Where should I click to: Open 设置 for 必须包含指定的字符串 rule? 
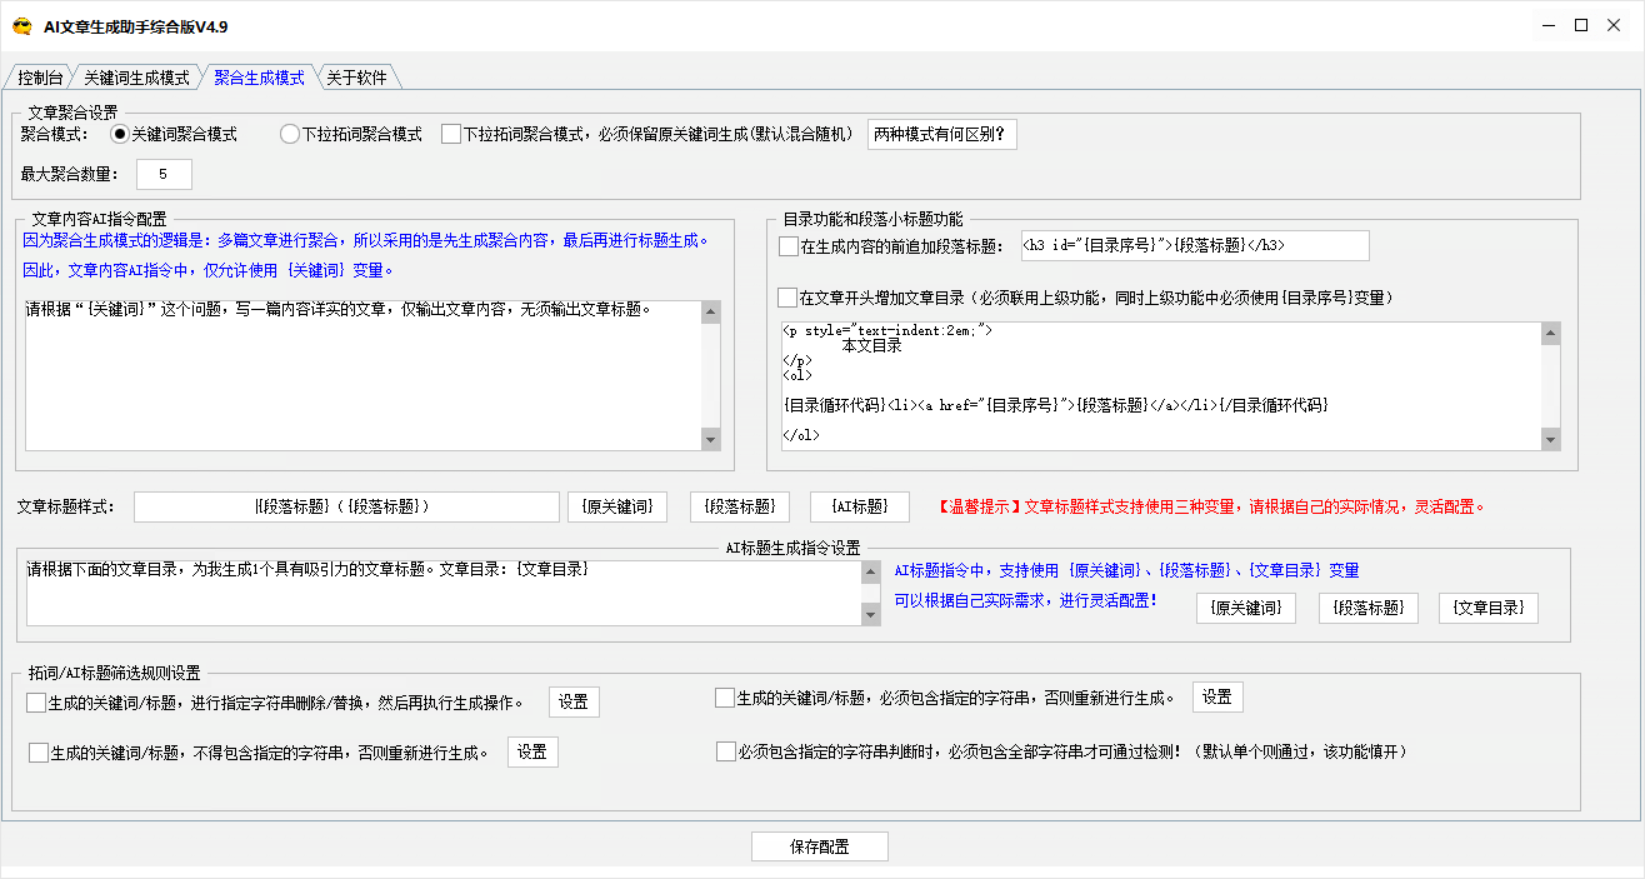[x=1218, y=697]
